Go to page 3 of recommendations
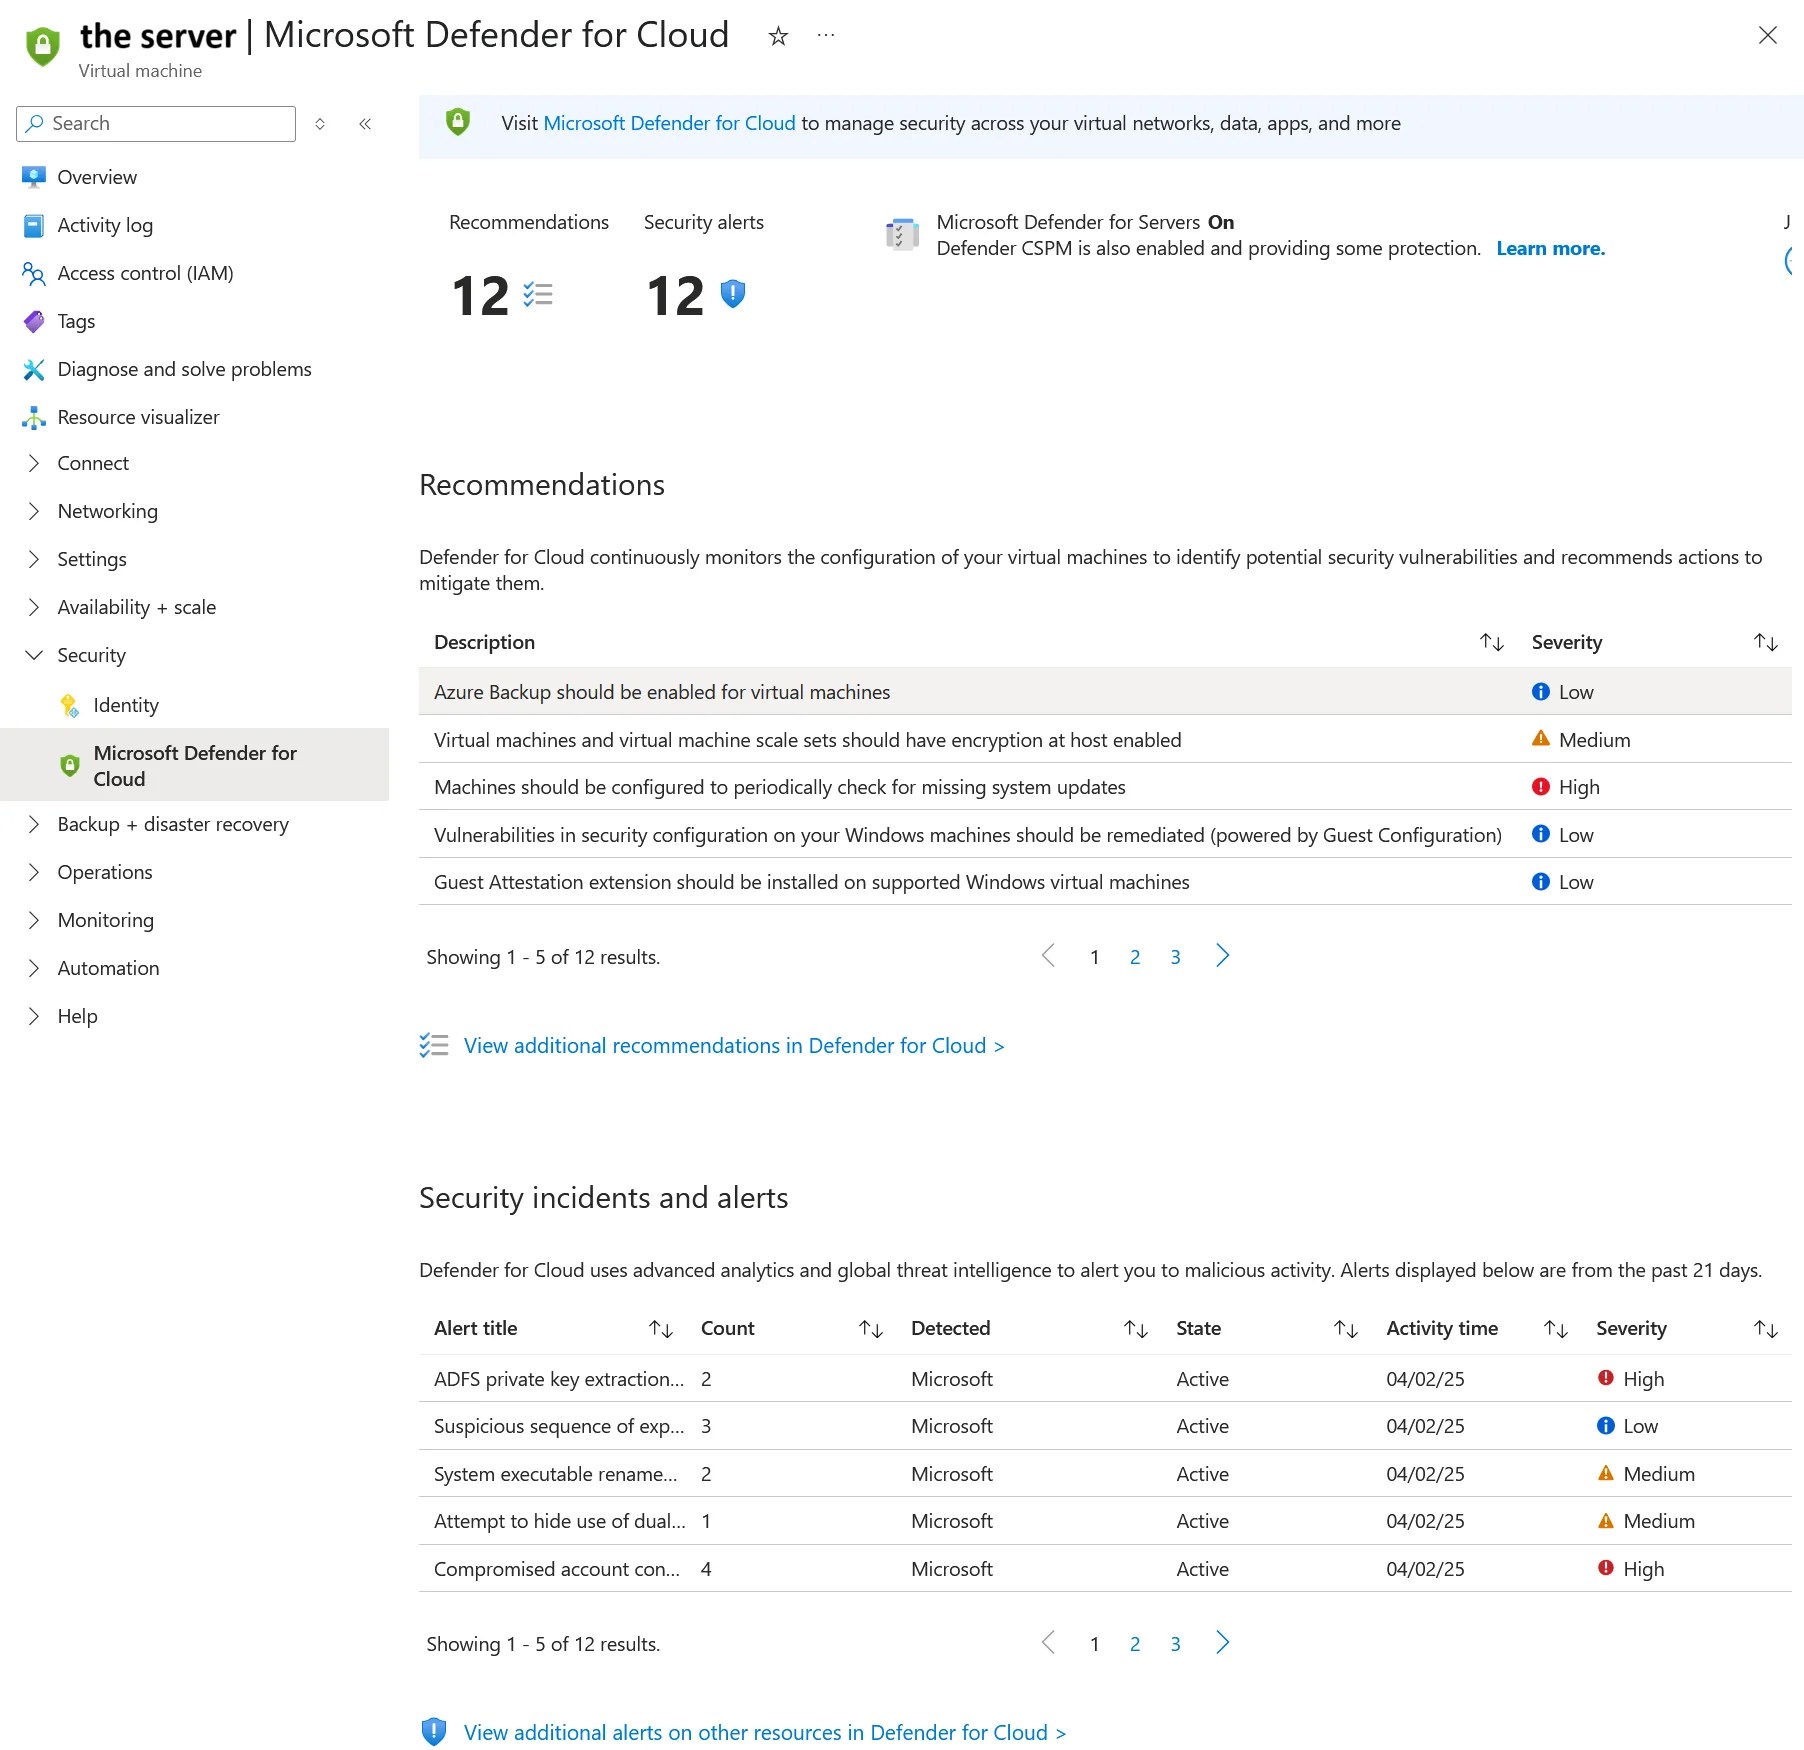Image resolution: width=1804 pixels, height=1750 pixels. 1175,957
